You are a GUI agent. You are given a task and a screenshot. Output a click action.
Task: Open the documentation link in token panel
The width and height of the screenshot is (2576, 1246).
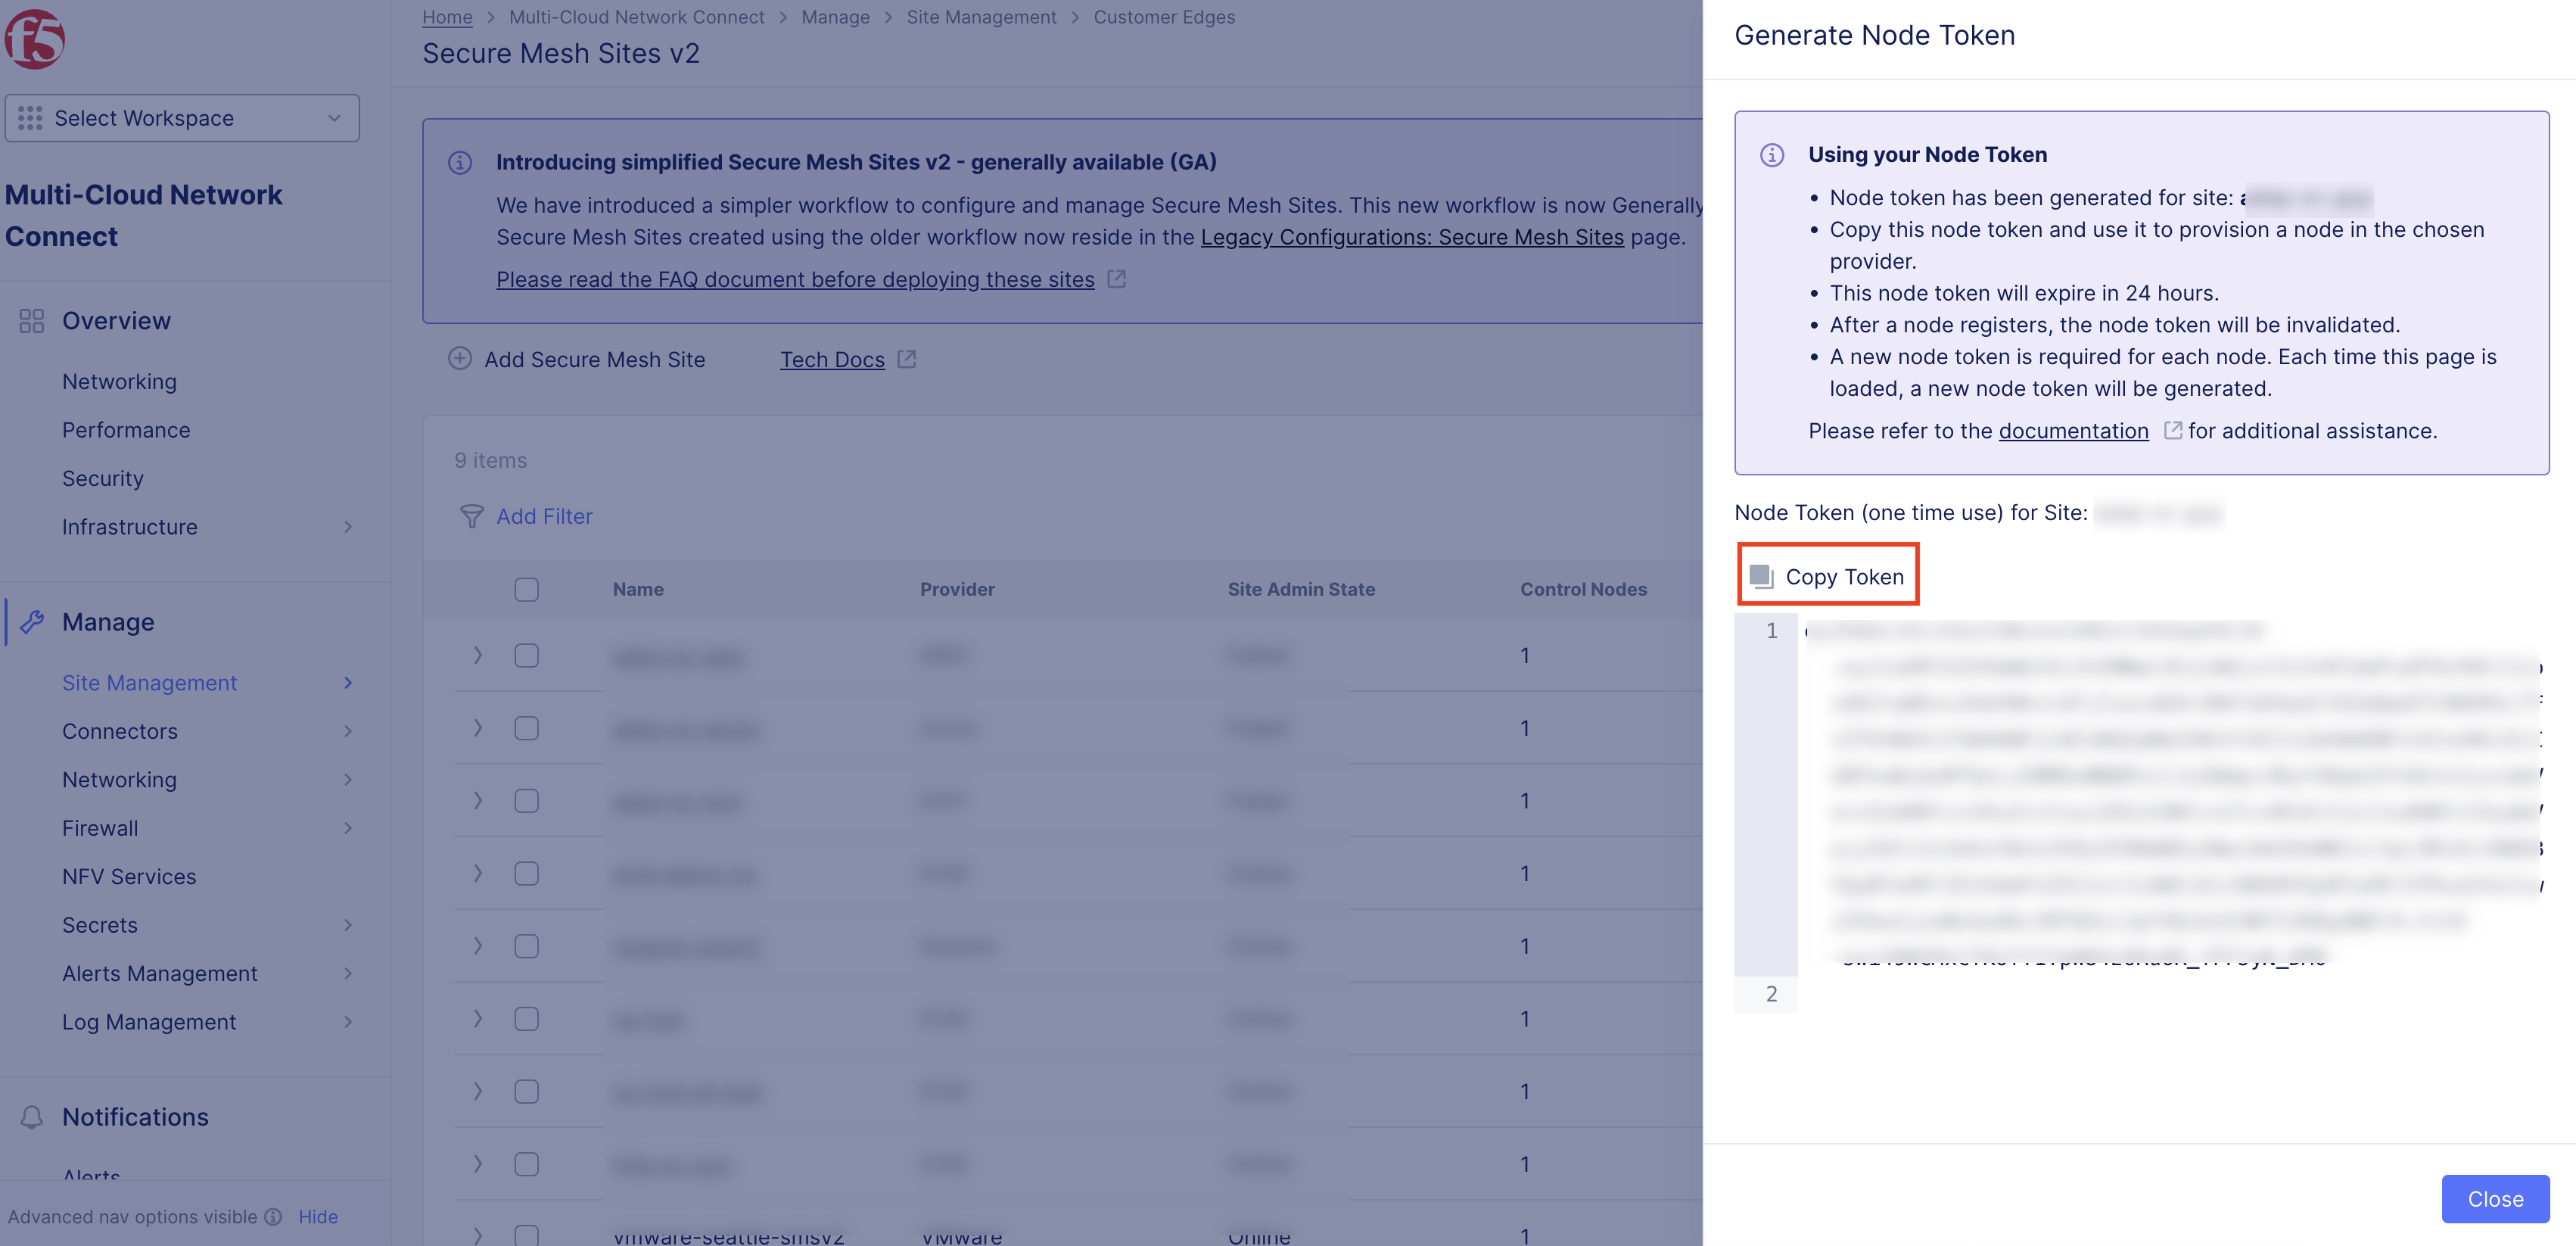point(2073,431)
